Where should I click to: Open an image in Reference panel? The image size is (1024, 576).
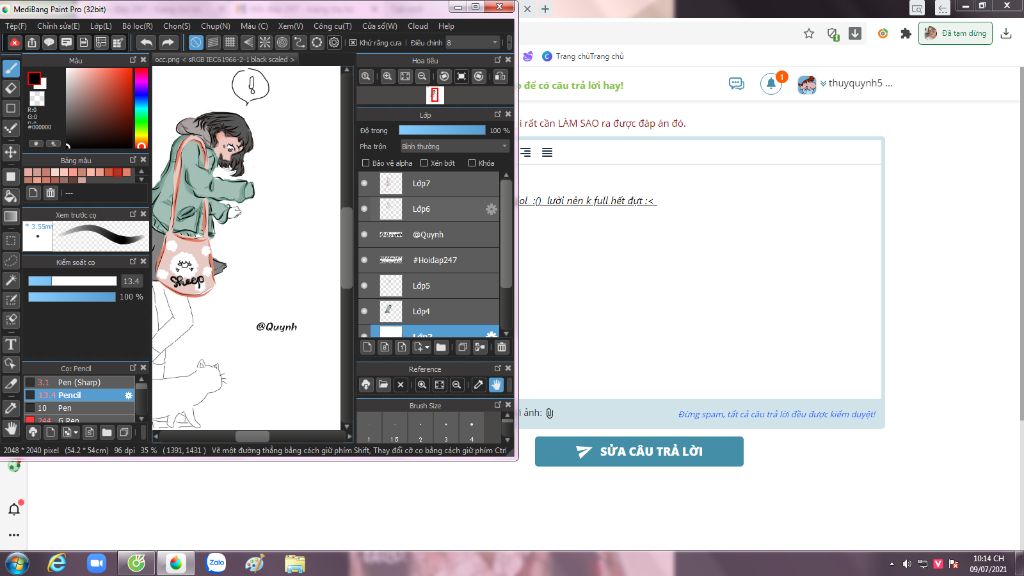coord(383,385)
